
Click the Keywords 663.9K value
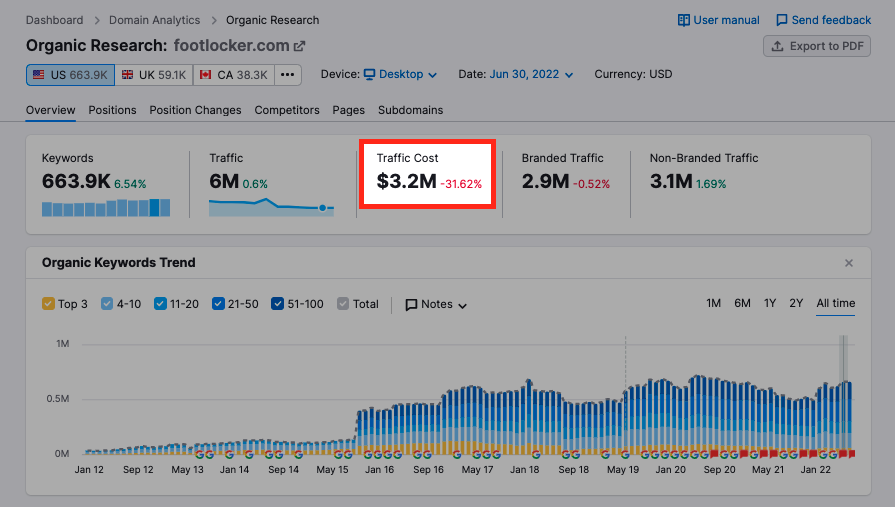coord(76,182)
